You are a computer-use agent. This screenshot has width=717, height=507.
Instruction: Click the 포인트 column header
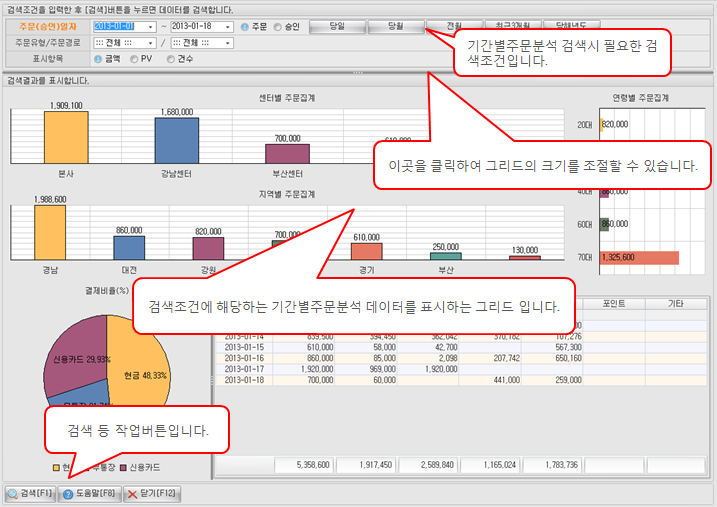[x=614, y=304]
